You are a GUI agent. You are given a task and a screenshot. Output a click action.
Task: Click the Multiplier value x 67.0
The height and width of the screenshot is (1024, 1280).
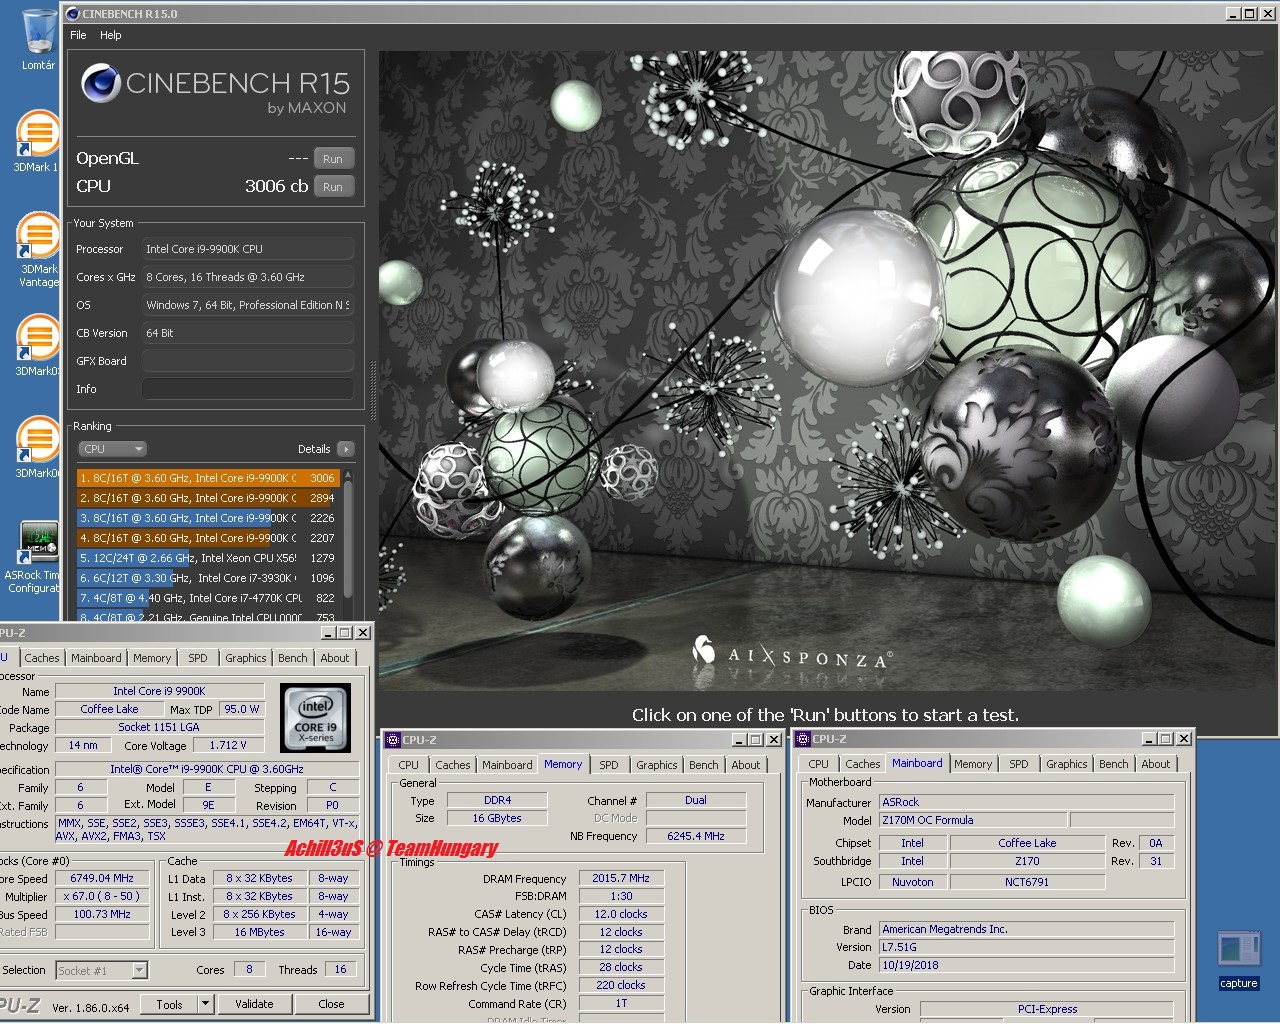click(x=102, y=896)
